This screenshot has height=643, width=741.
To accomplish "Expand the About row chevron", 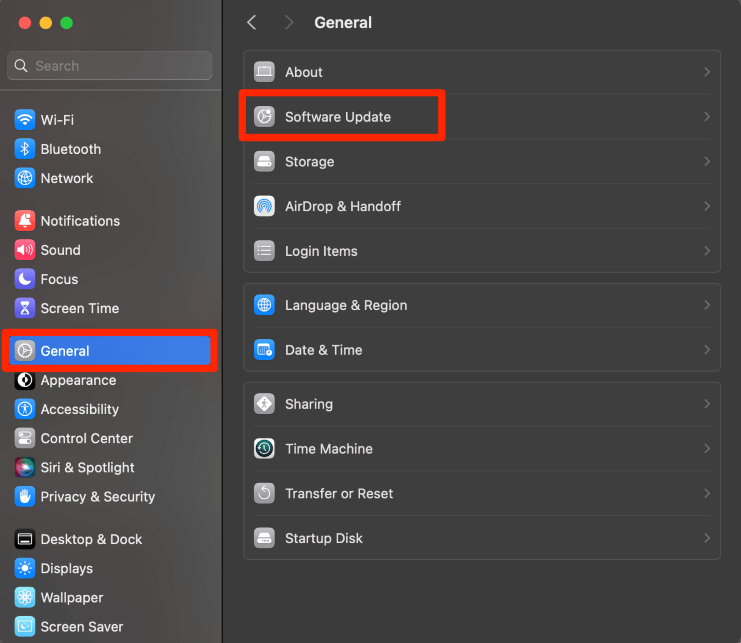I will (707, 72).
